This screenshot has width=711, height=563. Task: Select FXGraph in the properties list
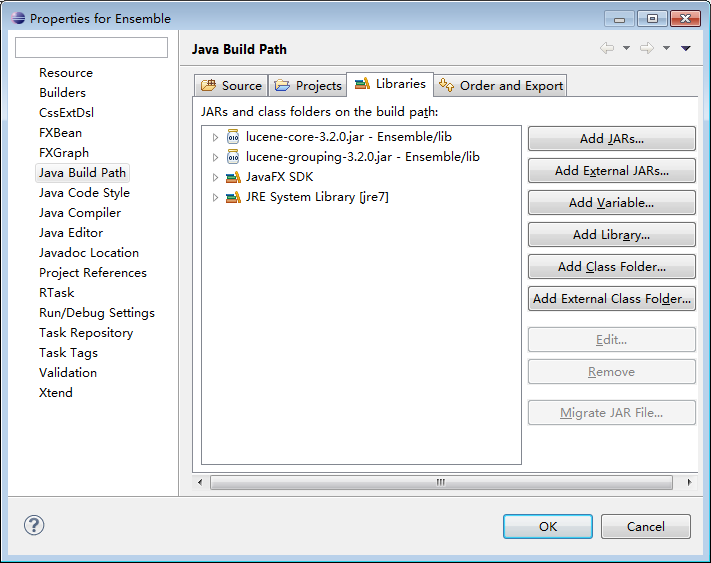pyautogui.click(x=64, y=152)
